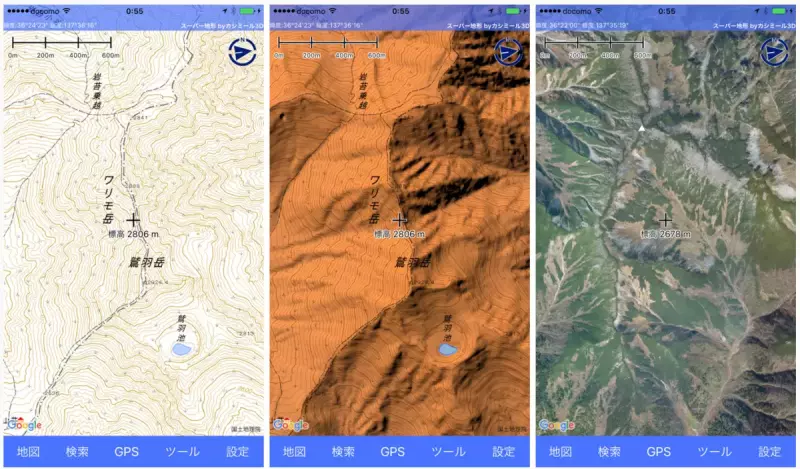Screen dimensions: 800x469
Task: Open 検索 tab in left screen
Action: [x=77, y=452]
